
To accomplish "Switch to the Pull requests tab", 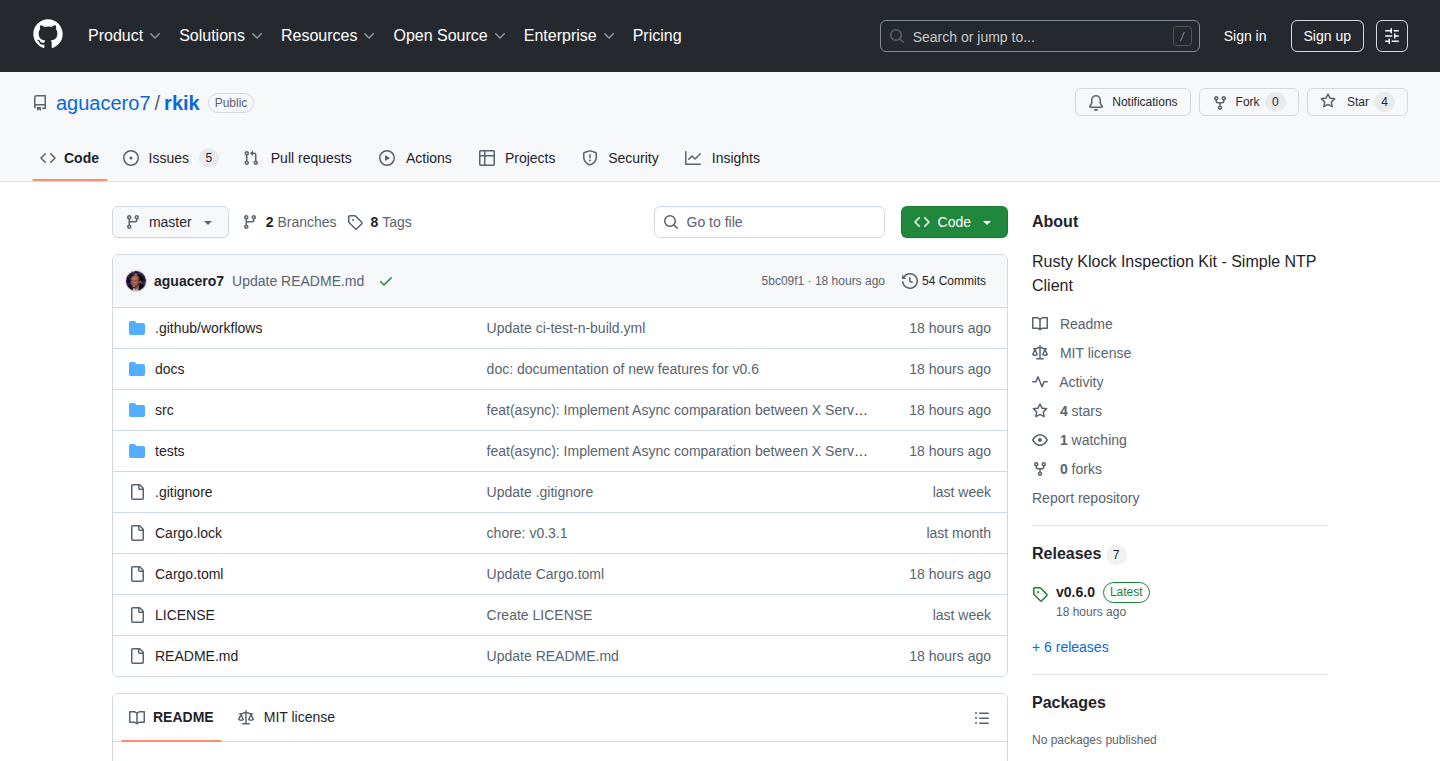I will coord(297,158).
